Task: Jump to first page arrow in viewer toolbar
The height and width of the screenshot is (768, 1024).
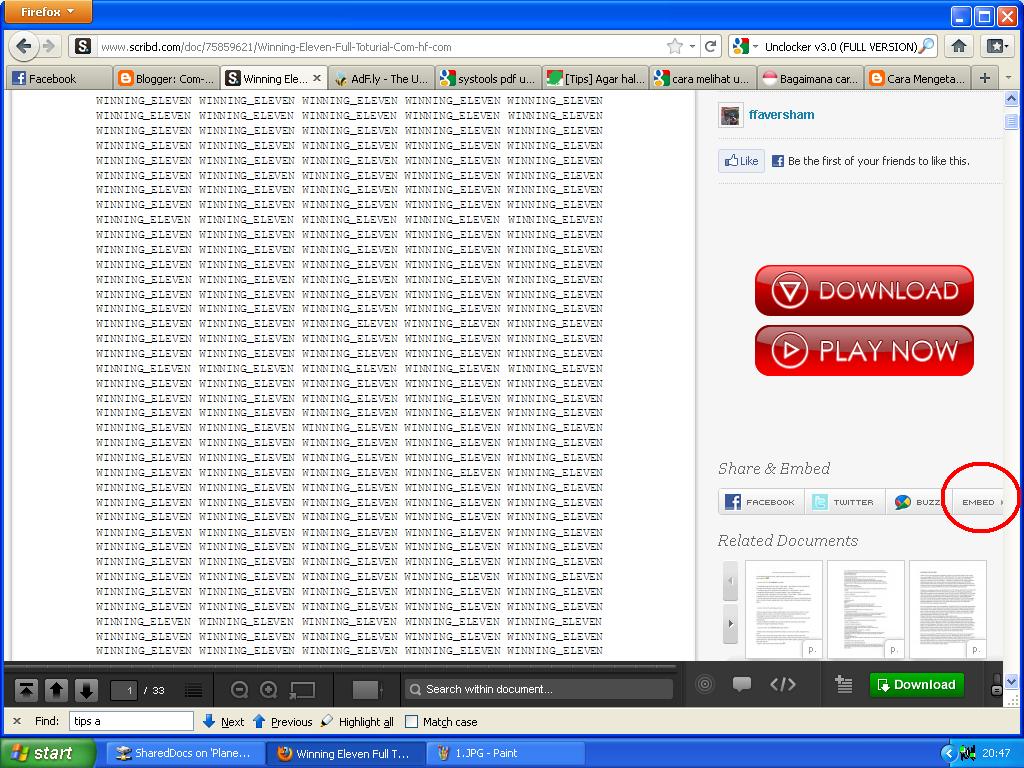Action: tap(26, 690)
